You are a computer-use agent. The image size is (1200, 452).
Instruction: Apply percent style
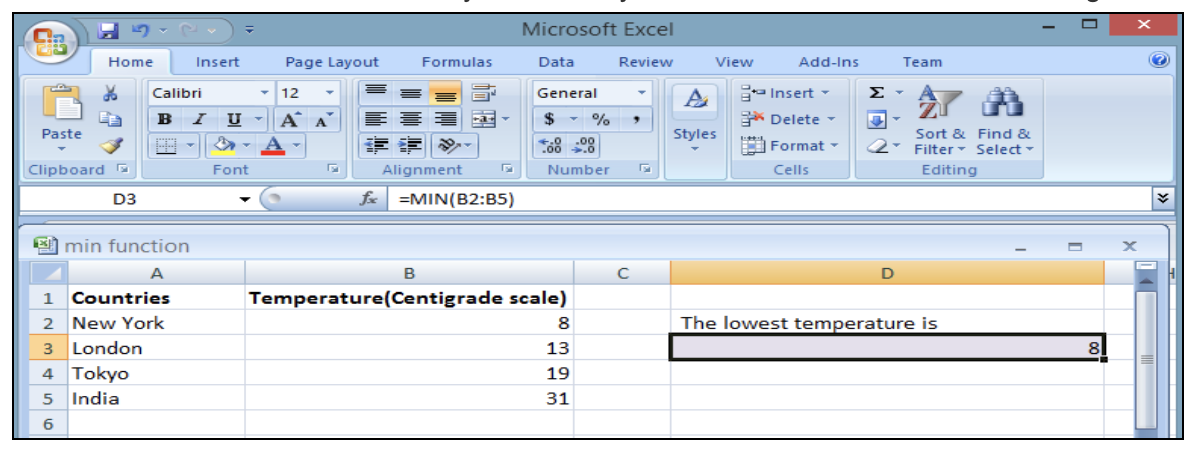[x=601, y=119]
